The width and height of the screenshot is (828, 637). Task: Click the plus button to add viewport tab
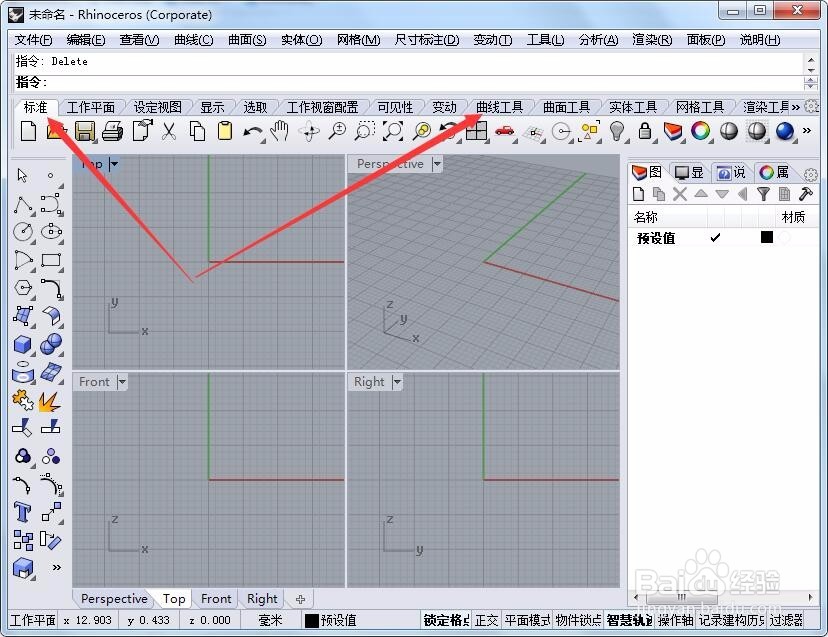[x=300, y=599]
